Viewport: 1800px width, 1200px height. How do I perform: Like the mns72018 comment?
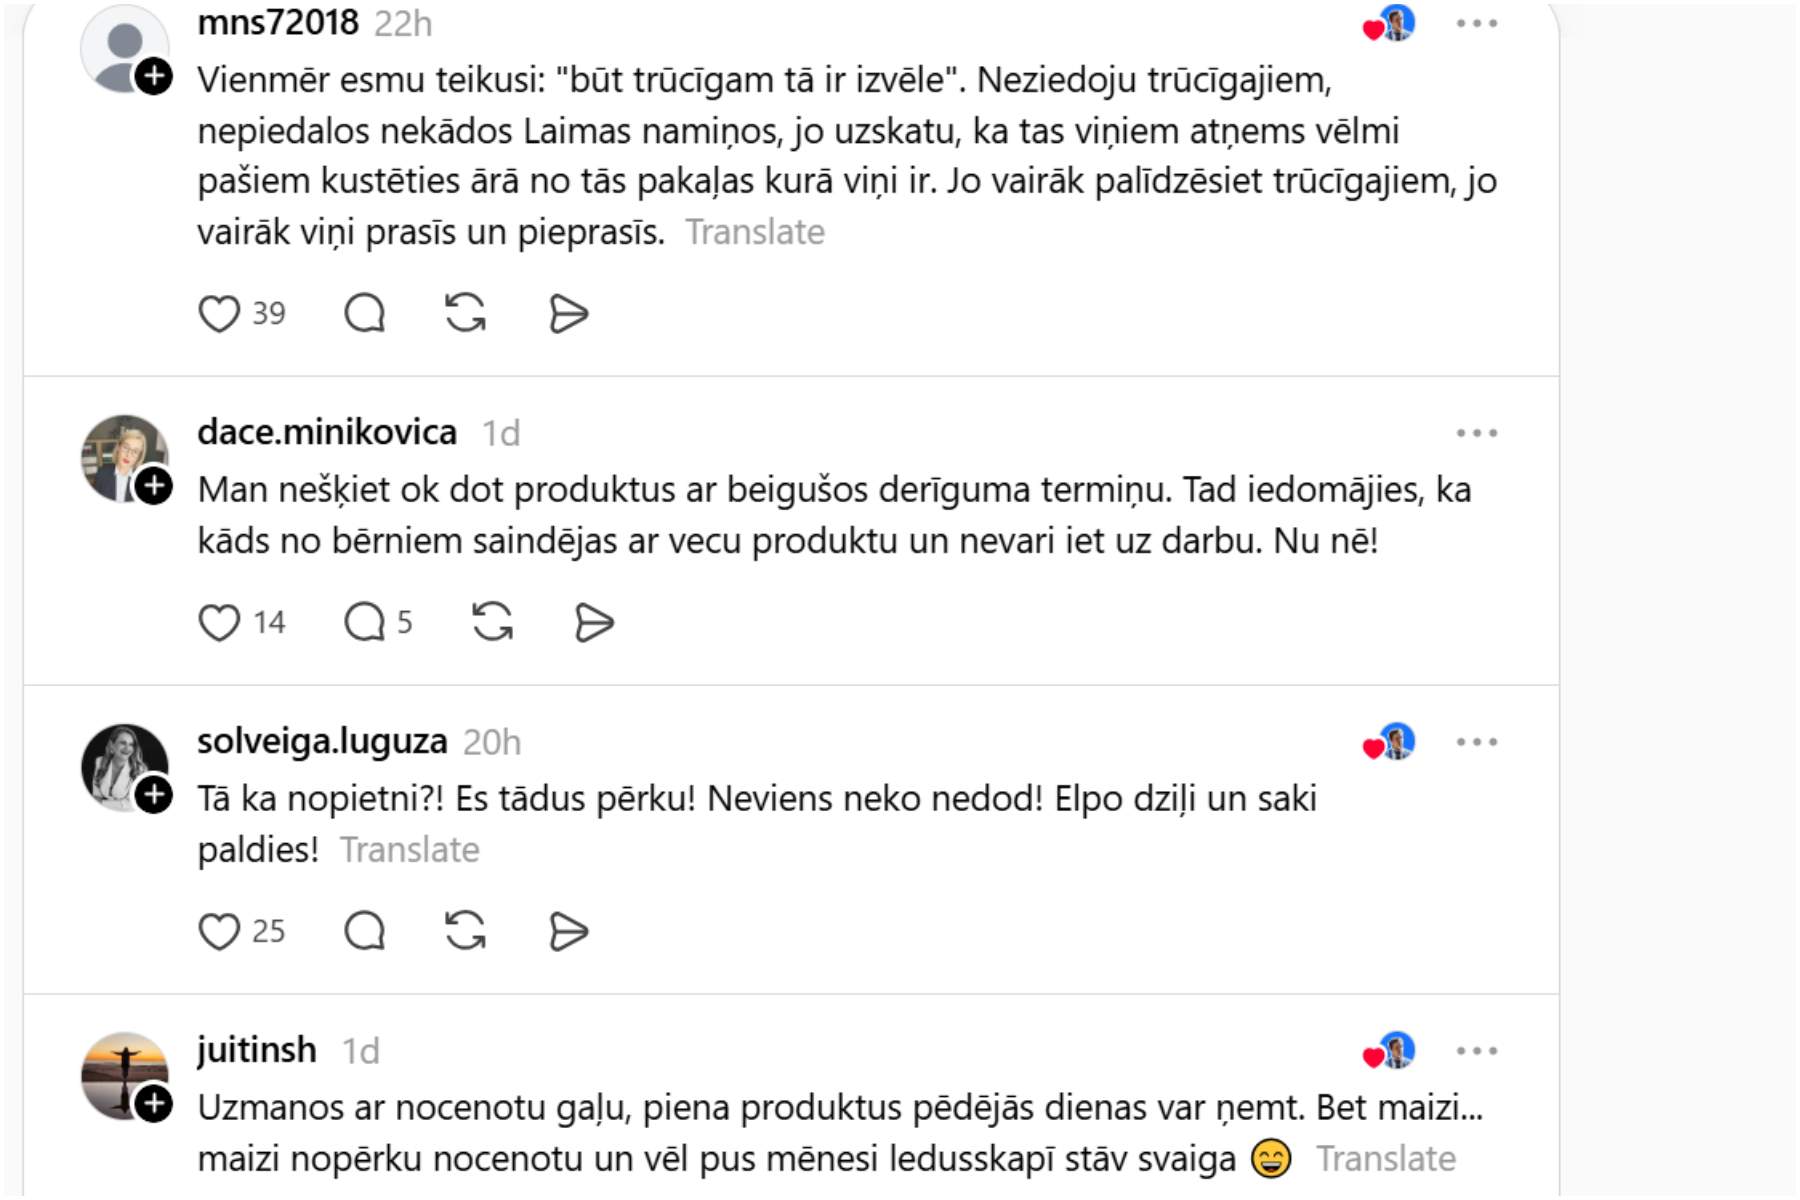(x=219, y=314)
